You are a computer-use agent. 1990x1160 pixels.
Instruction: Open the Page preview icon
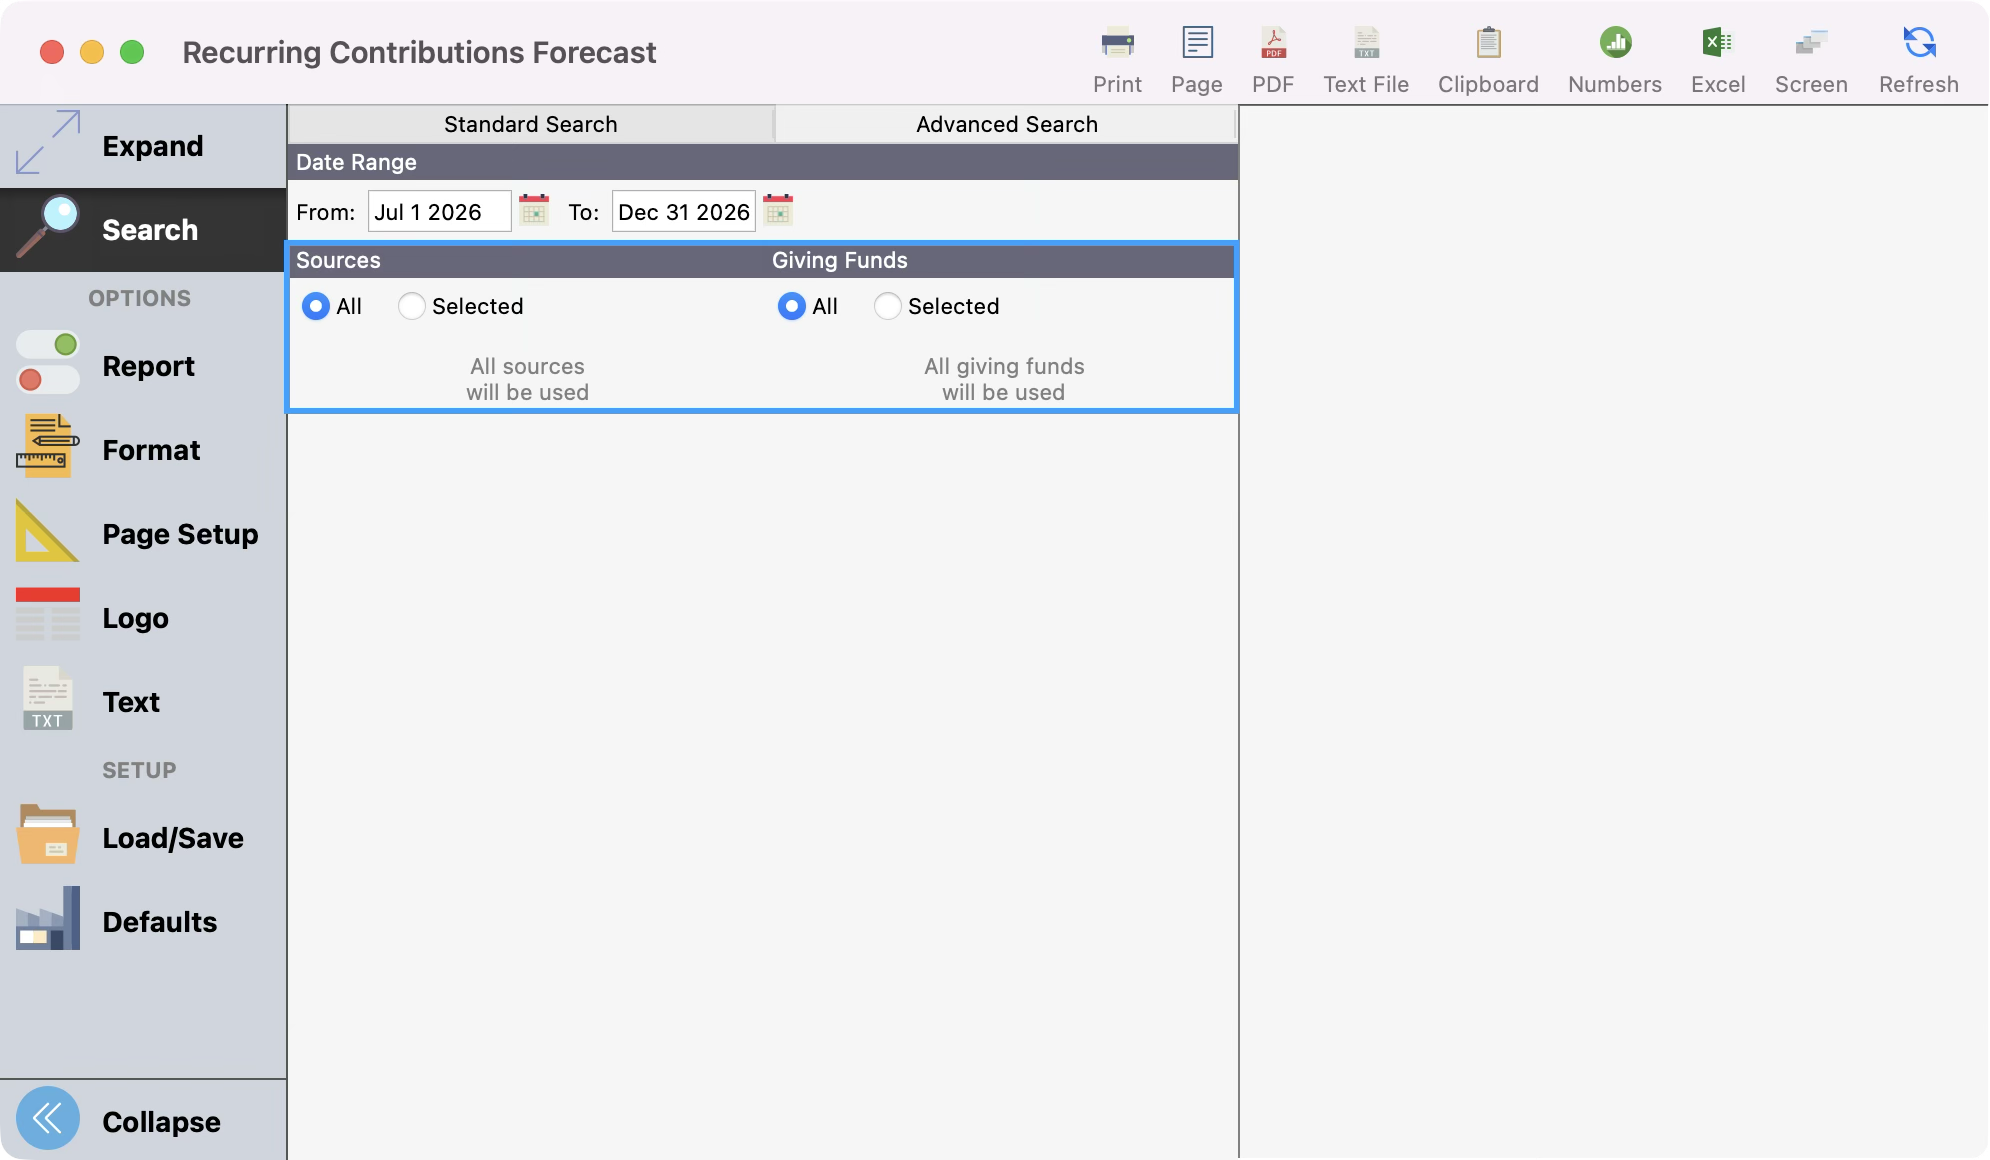(1197, 43)
